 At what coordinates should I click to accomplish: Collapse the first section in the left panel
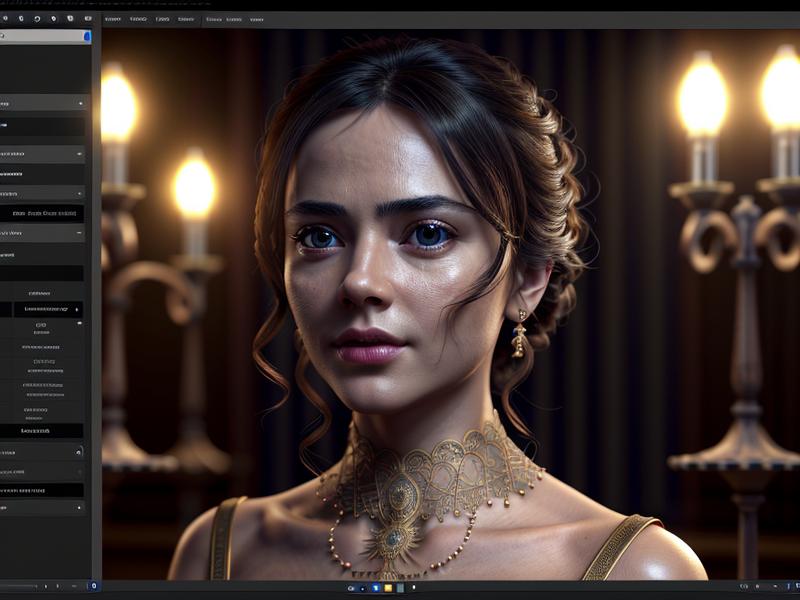tap(80, 103)
